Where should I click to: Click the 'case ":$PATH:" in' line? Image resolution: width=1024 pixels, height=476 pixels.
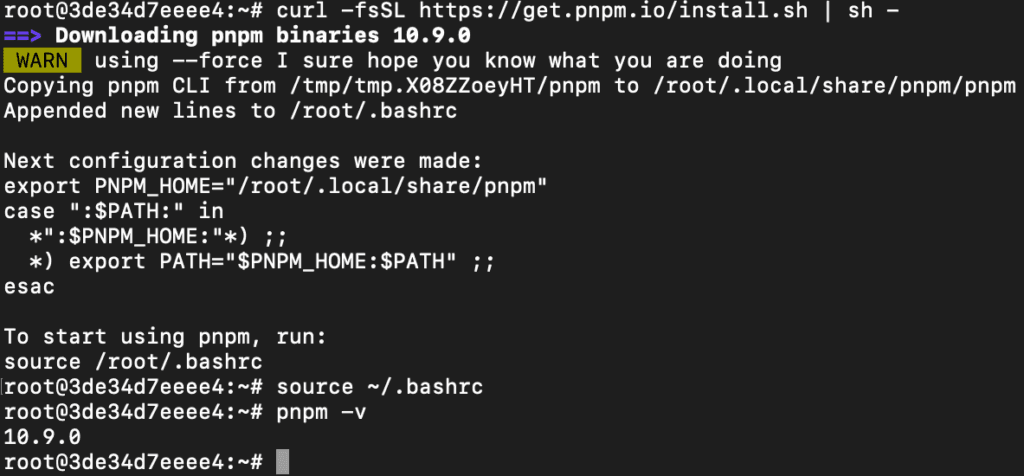[114, 212]
